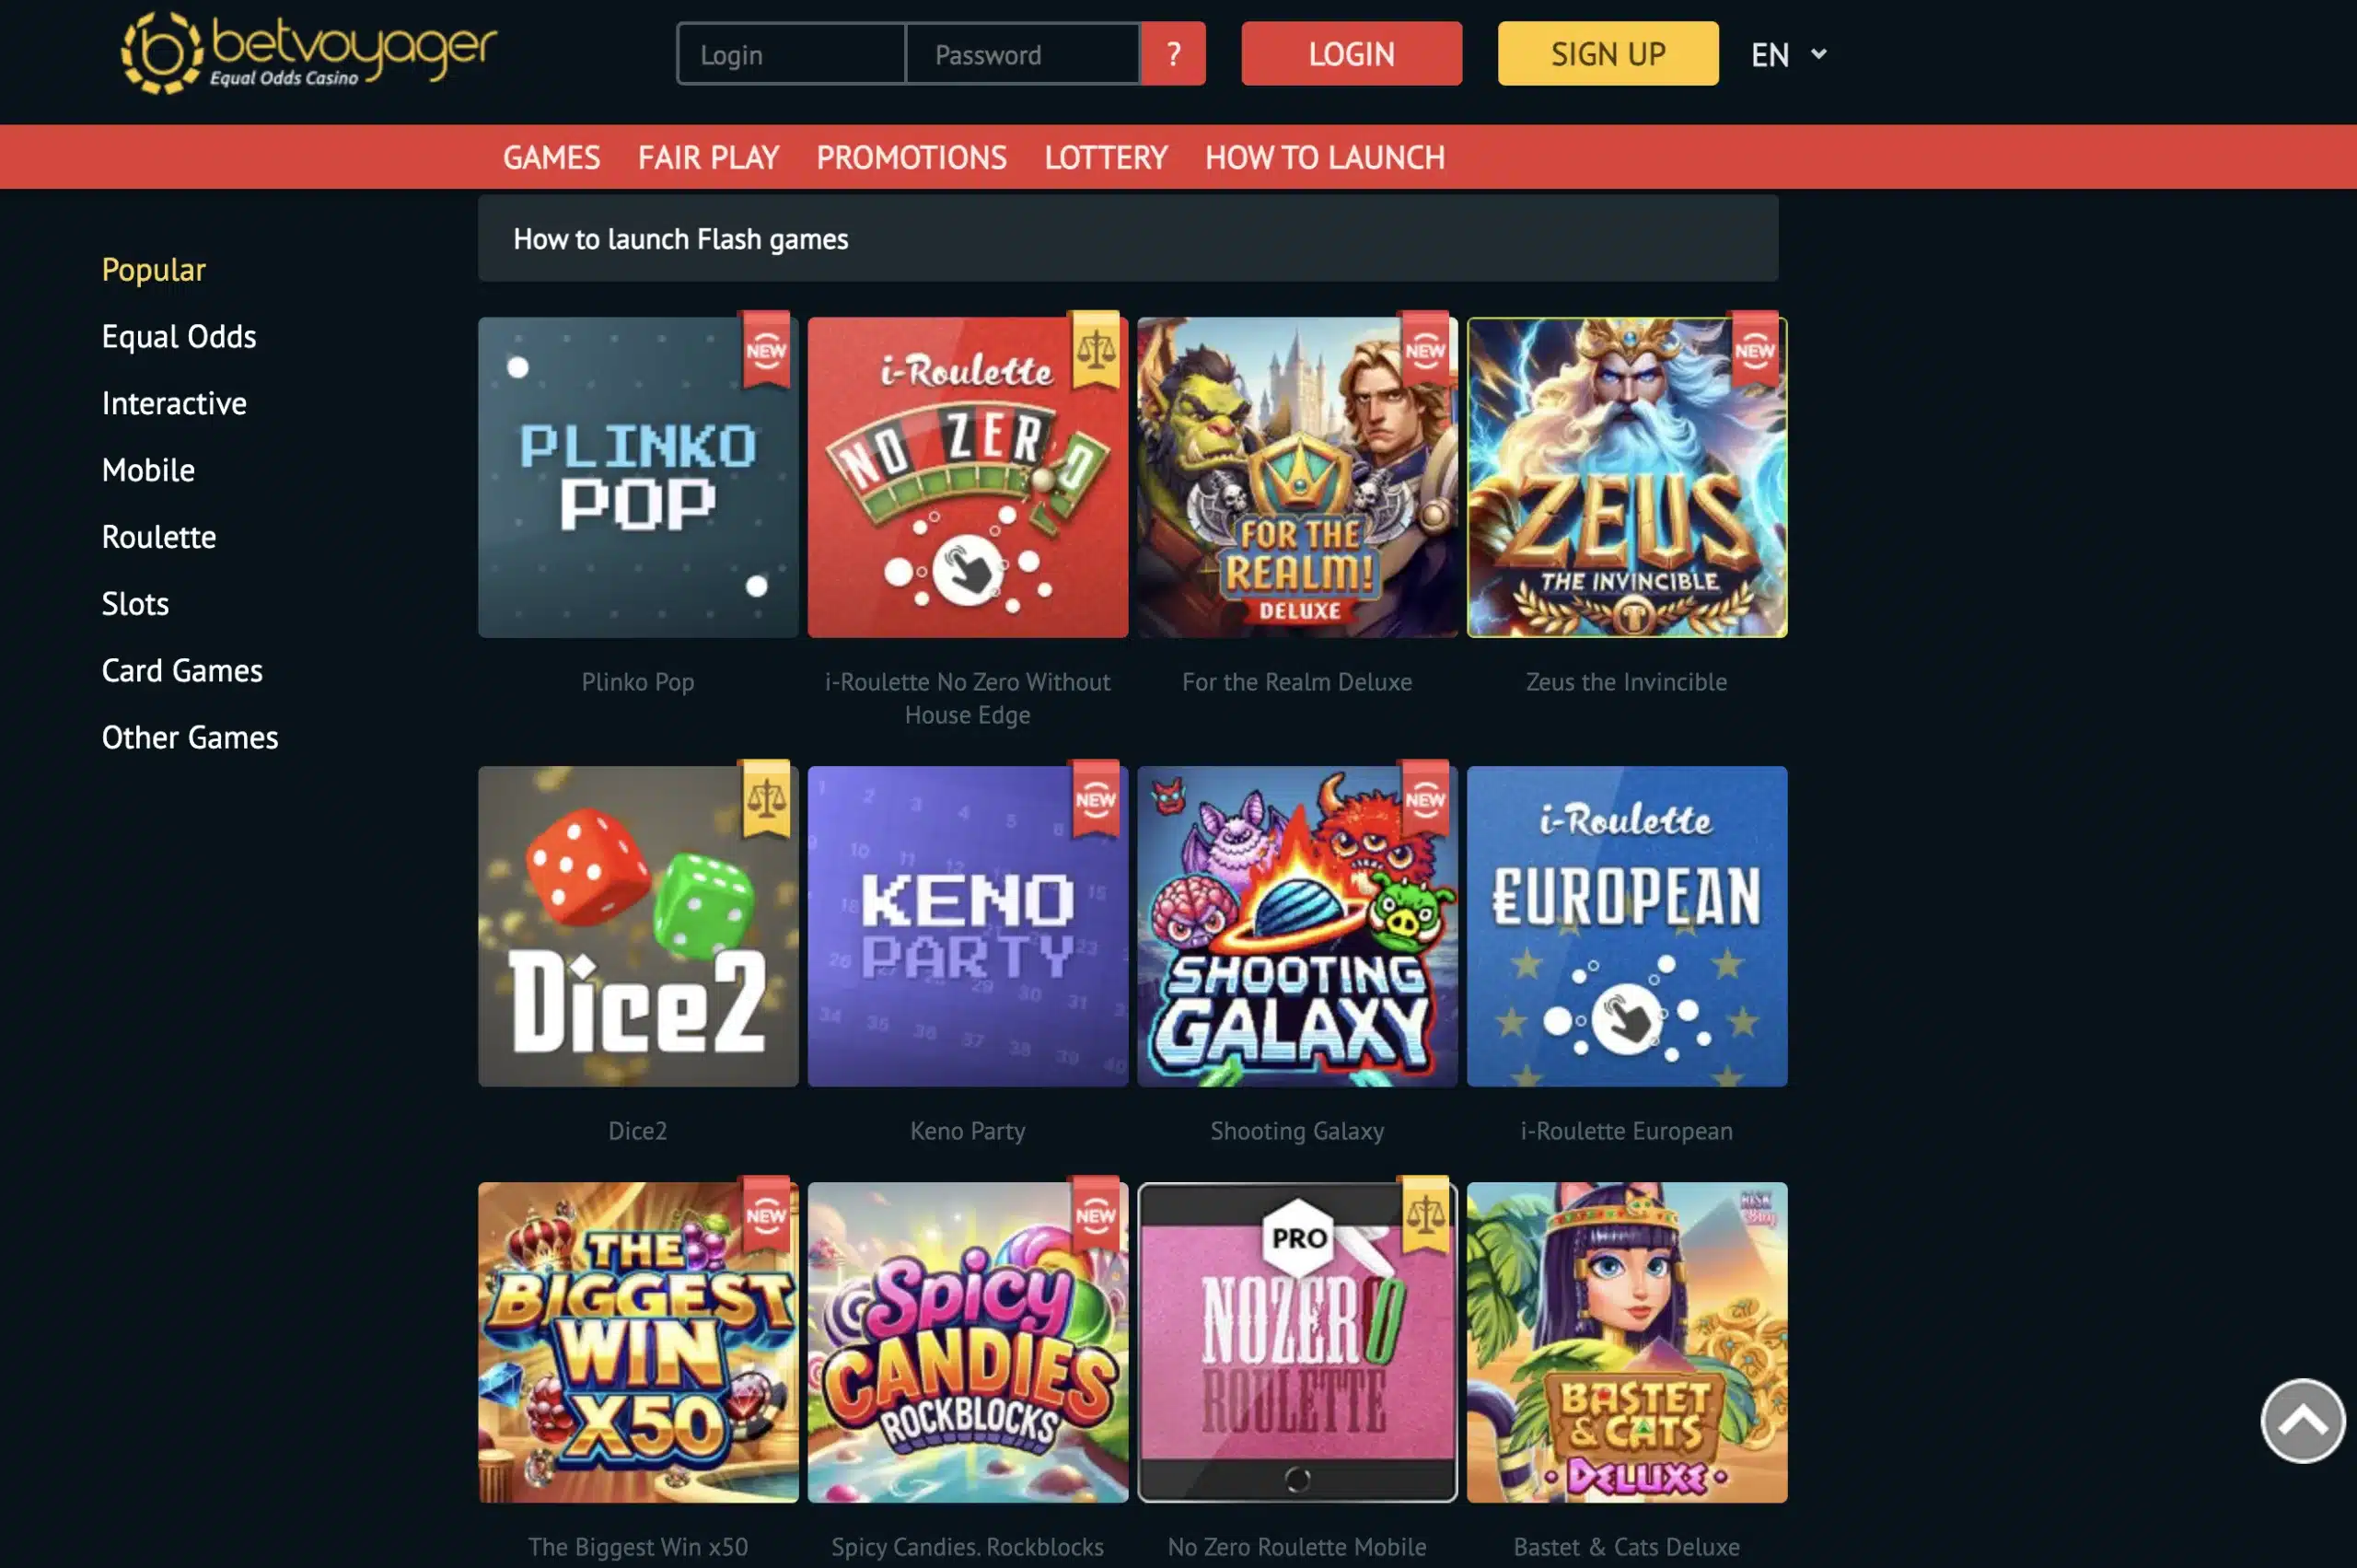Click the scales badge on No Zero Roulette
This screenshot has width=2357, height=1568.
tap(1425, 1214)
